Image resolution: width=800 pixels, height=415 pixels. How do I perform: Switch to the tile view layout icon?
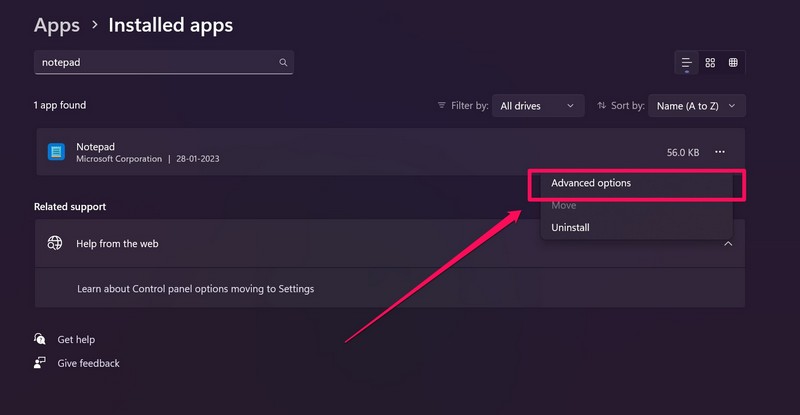(733, 62)
